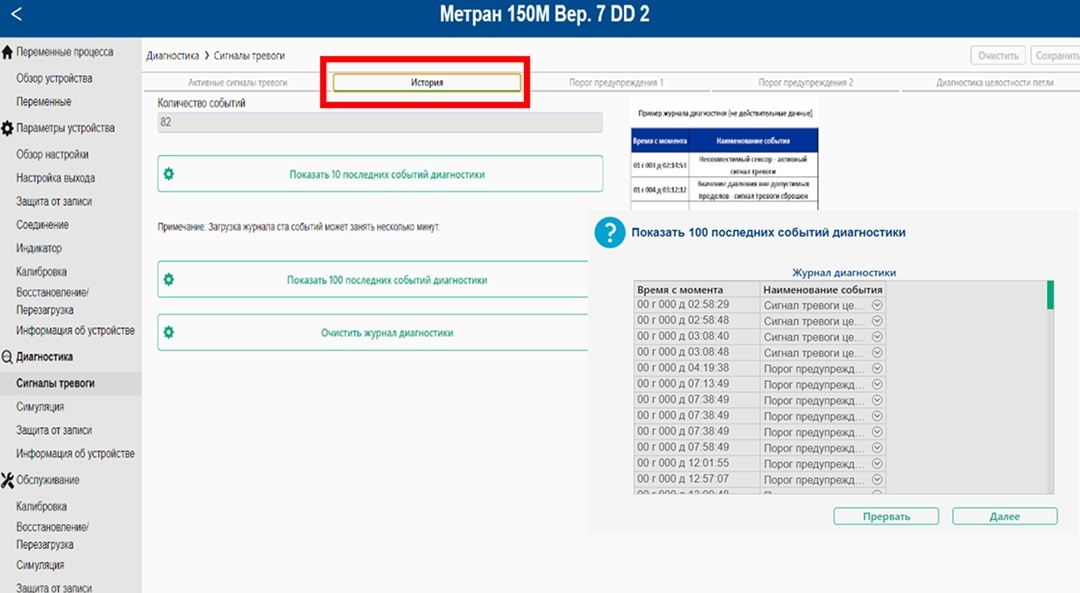Expand event row at 12:01:55
The width and height of the screenshot is (1080, 593).
[x=877, y=464]
